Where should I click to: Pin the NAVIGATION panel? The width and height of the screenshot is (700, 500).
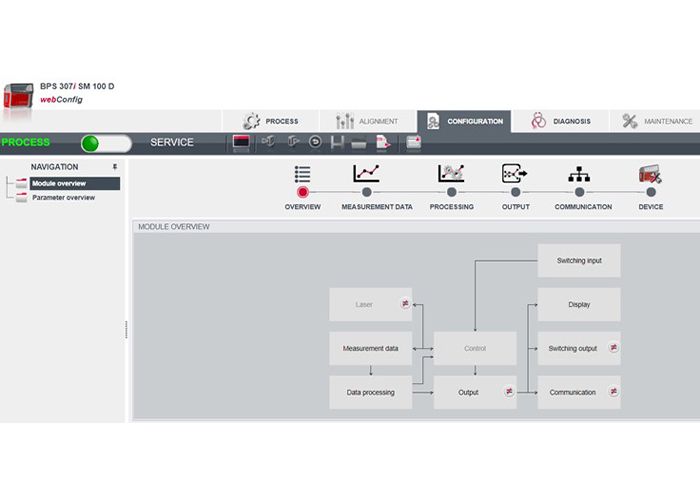[x=115, y=167]
